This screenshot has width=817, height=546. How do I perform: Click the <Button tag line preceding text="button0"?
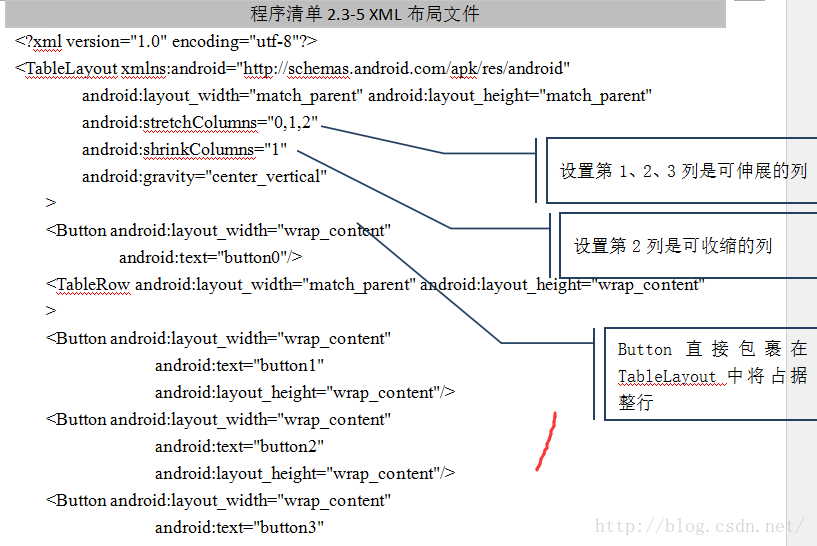click(218, 231)
